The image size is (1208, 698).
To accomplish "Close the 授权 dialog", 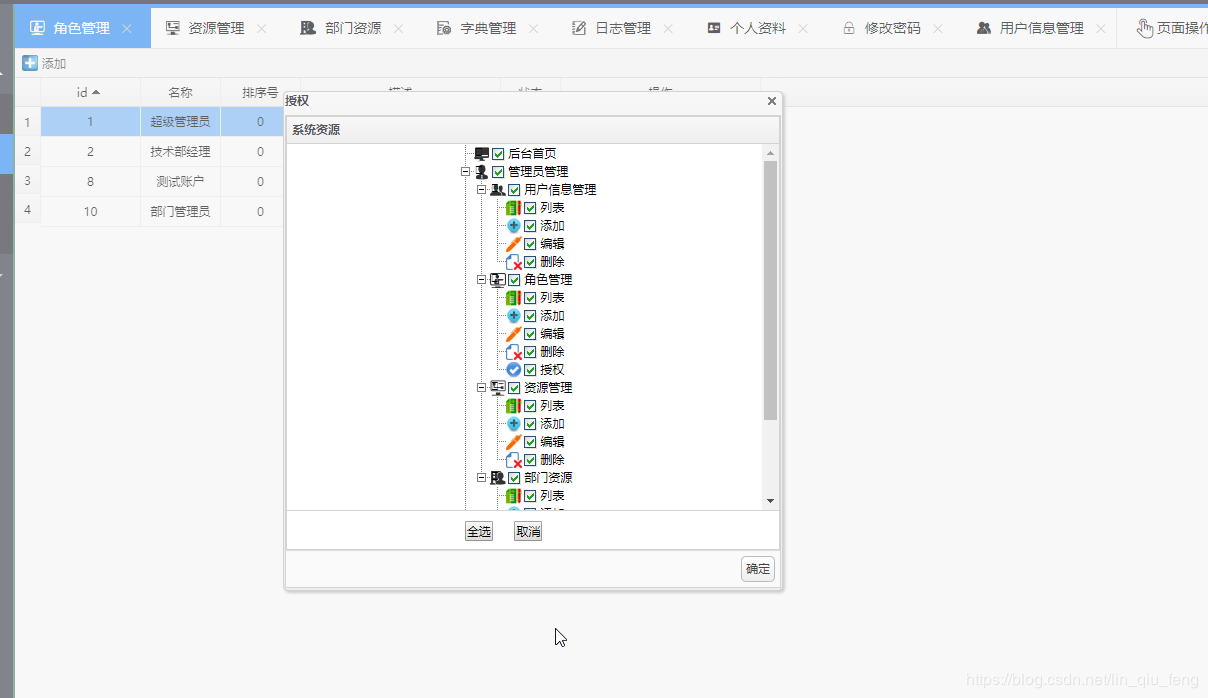I will [771, 101].
